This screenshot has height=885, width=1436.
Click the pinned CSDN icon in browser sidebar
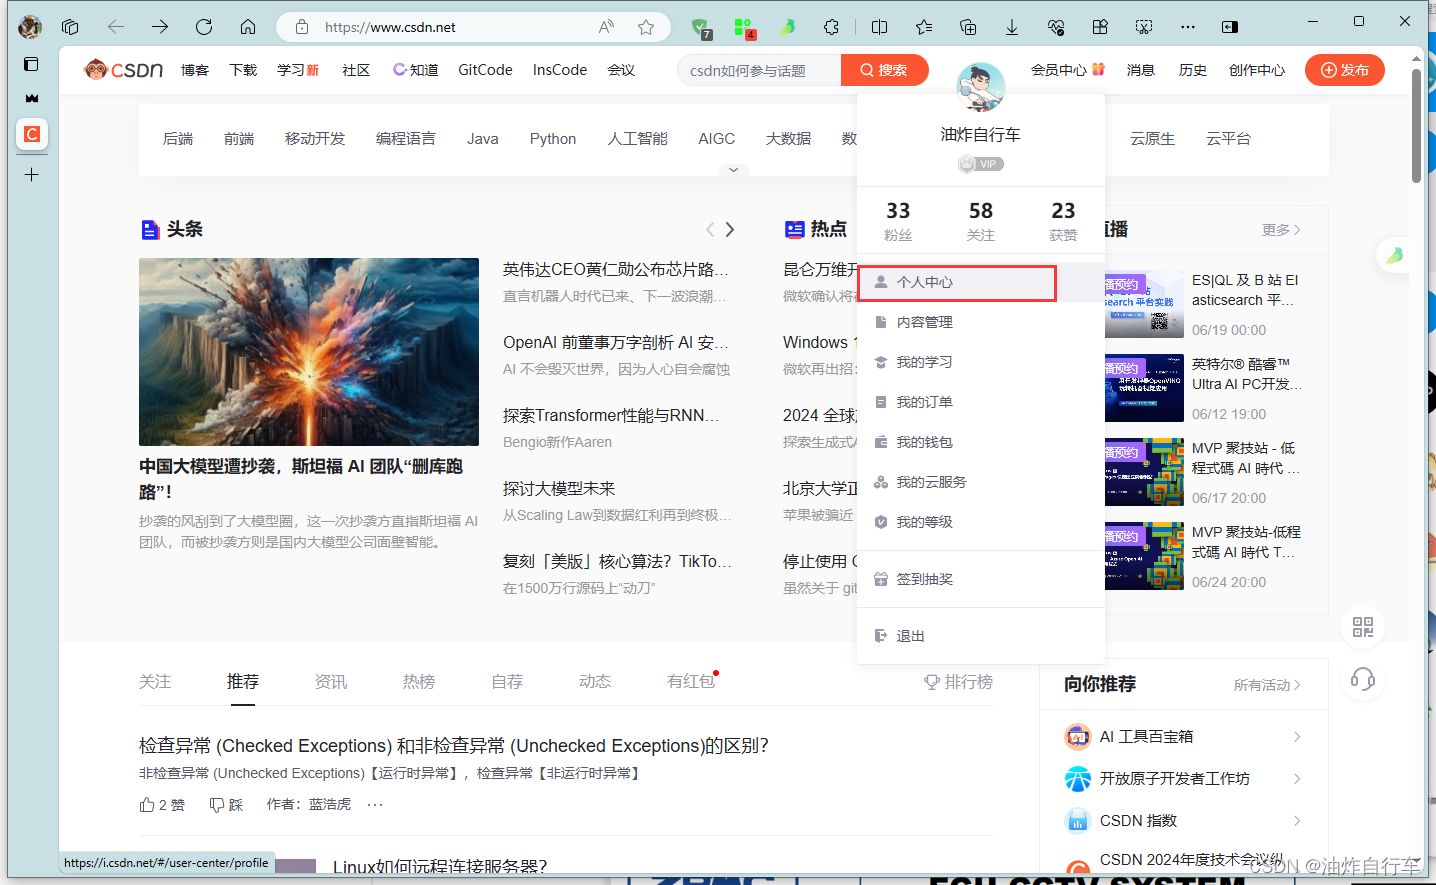click(x=31, y=134)
